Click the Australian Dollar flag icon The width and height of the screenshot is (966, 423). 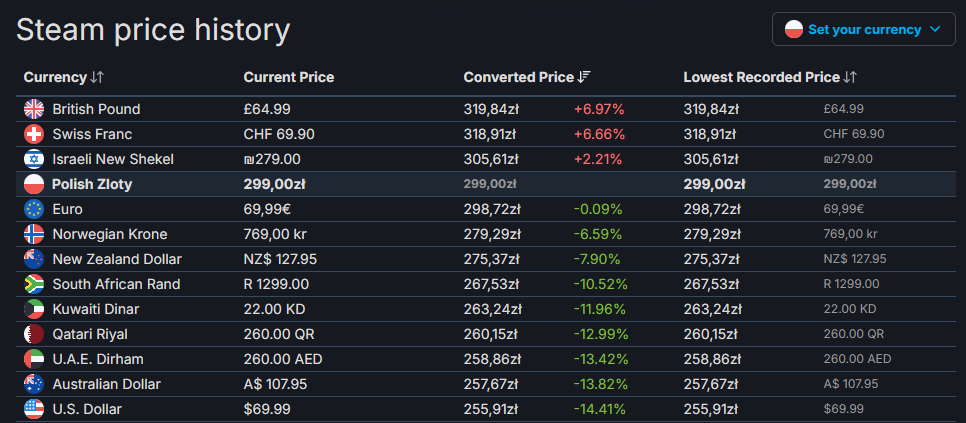click(34, 384)
